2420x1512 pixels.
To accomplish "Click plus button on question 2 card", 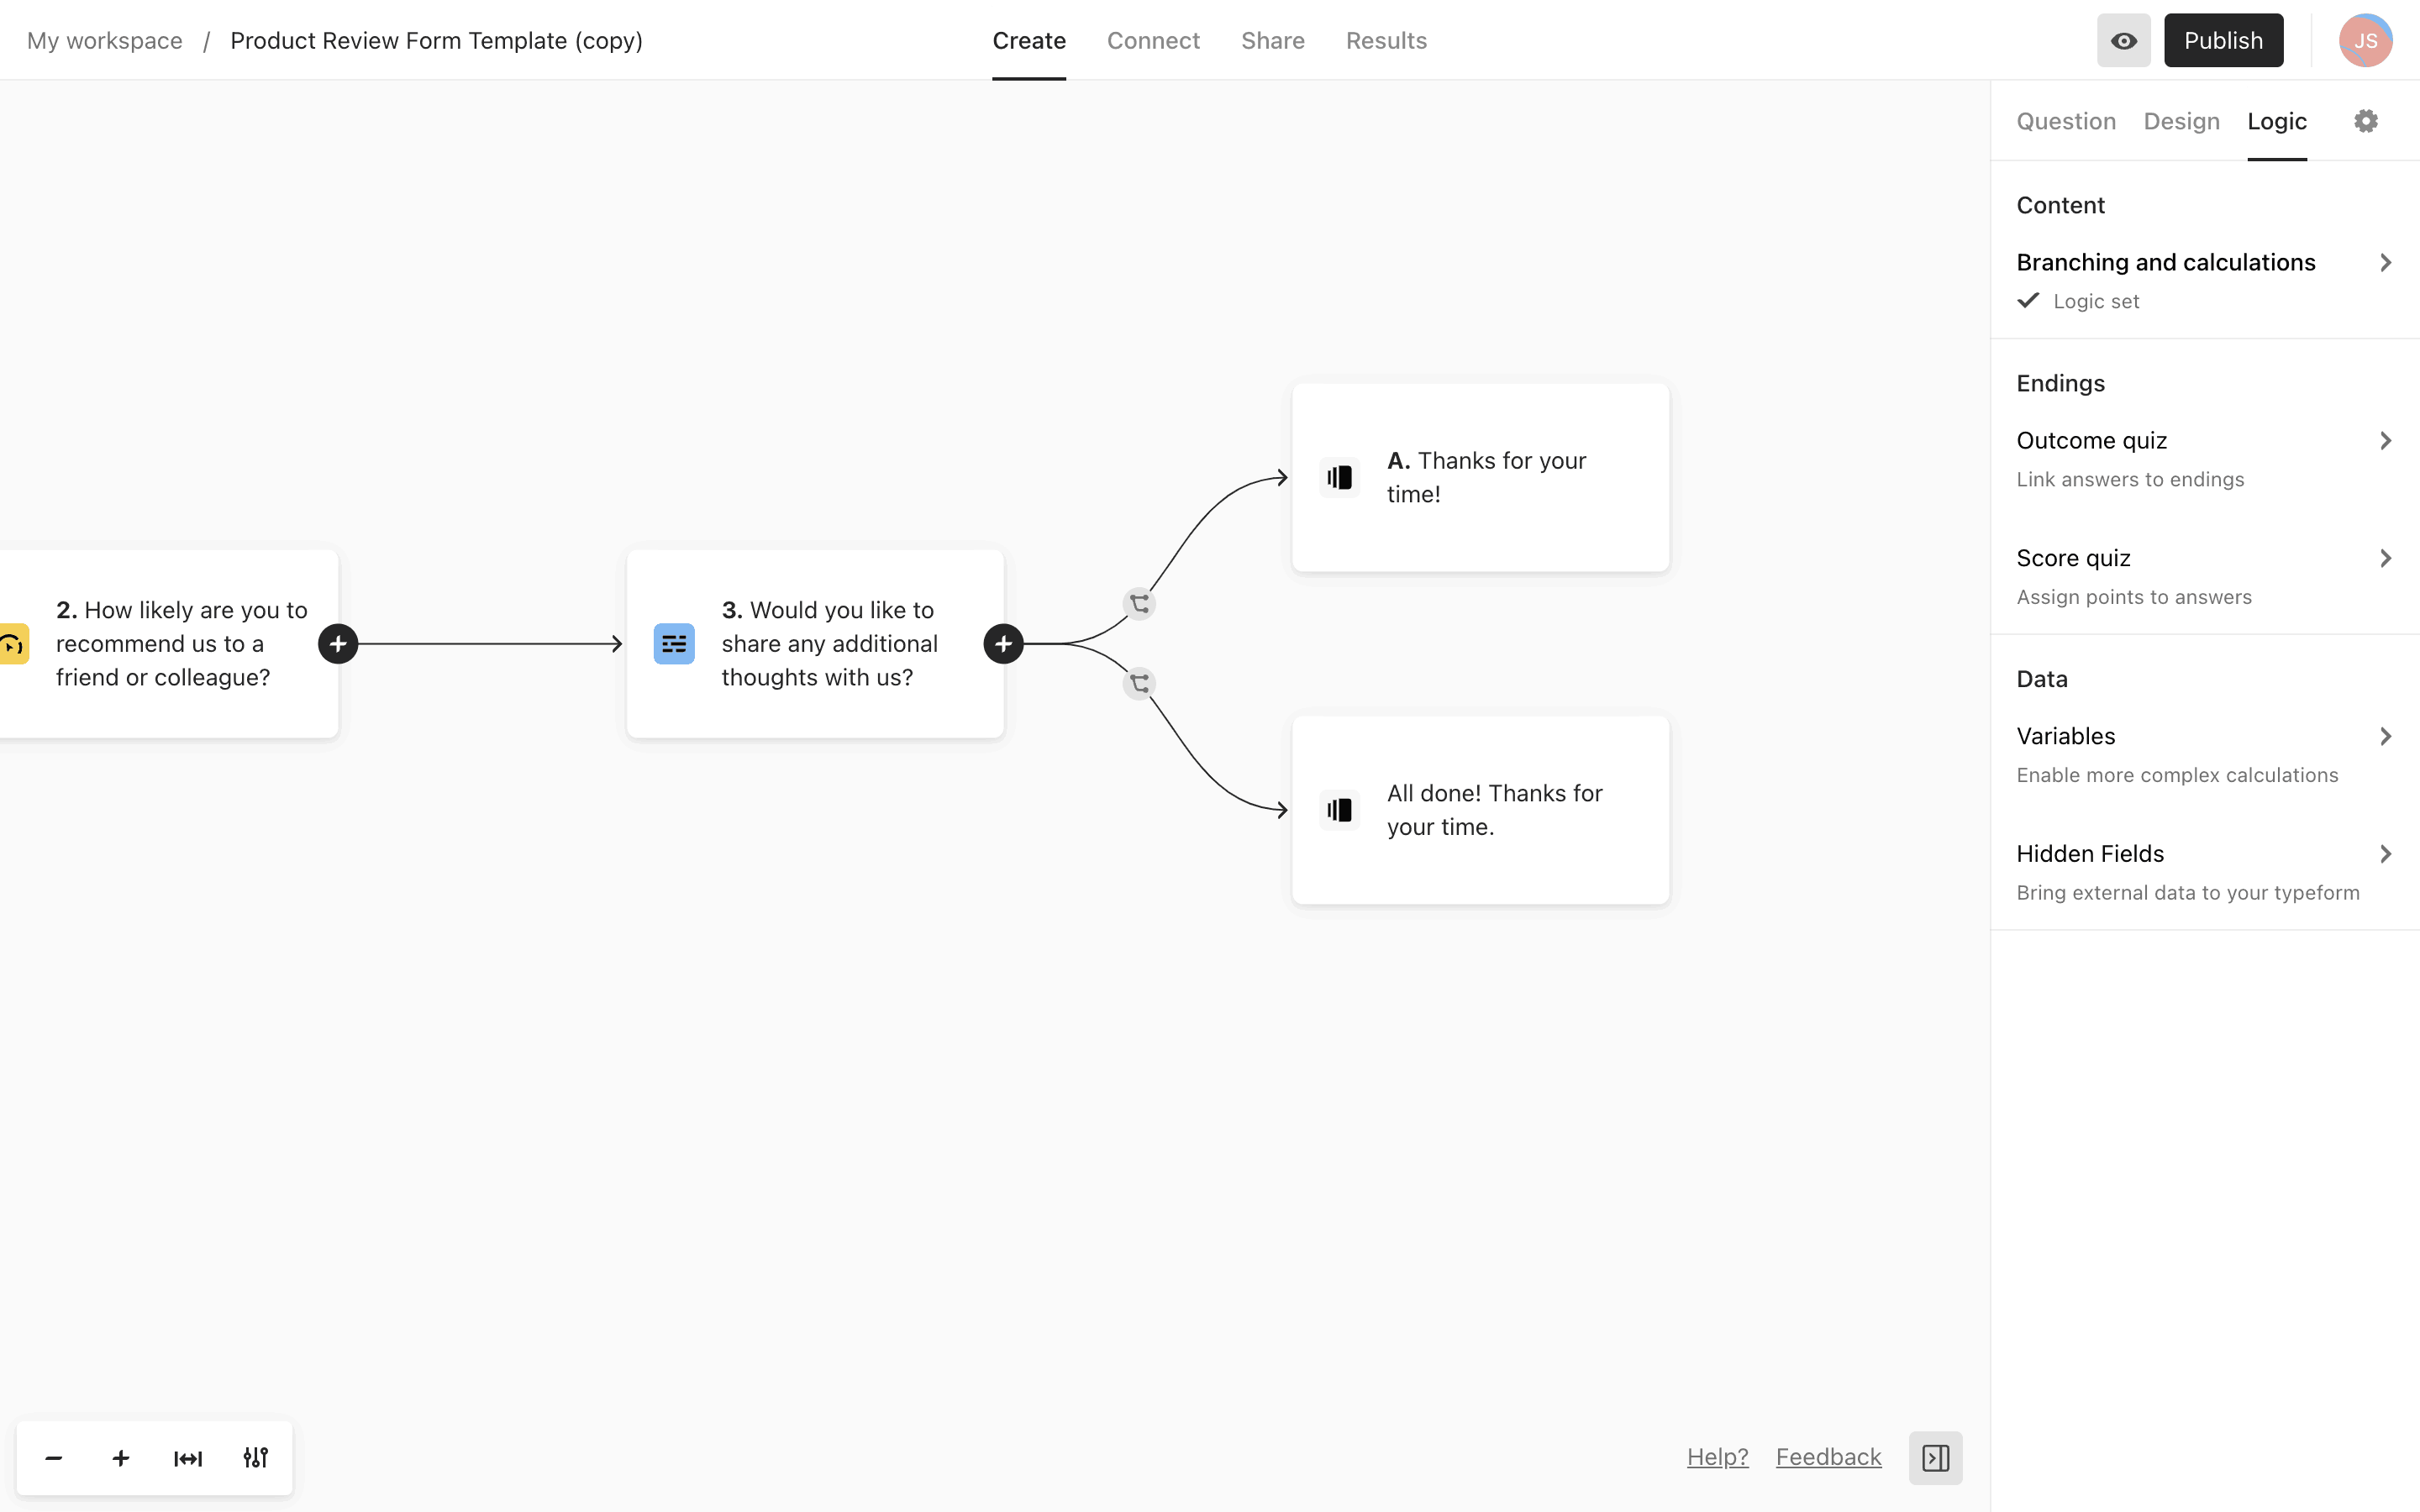I will tap(338, 644).
